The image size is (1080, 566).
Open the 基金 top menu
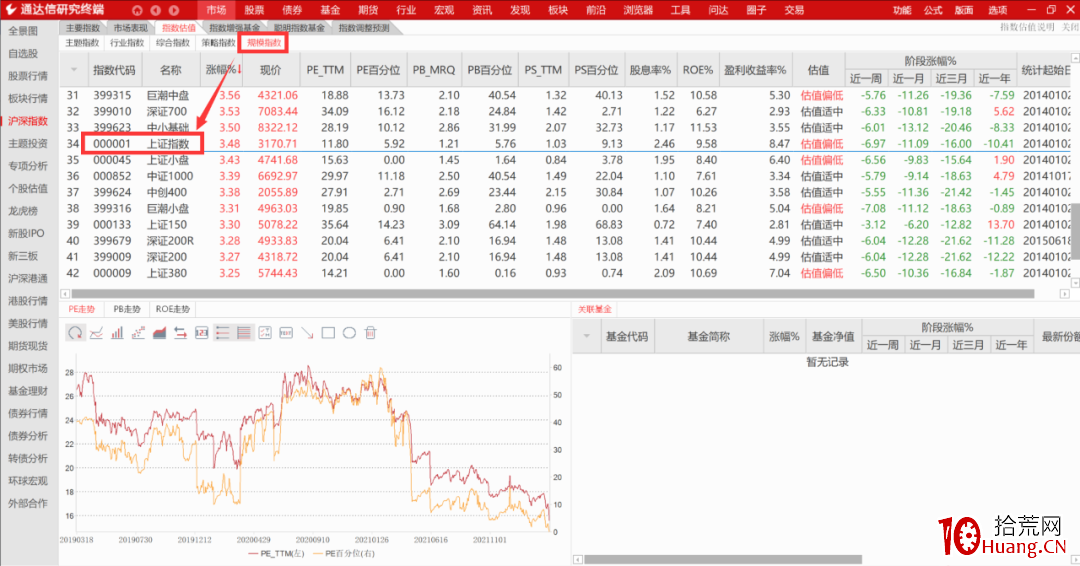point(330,10)
